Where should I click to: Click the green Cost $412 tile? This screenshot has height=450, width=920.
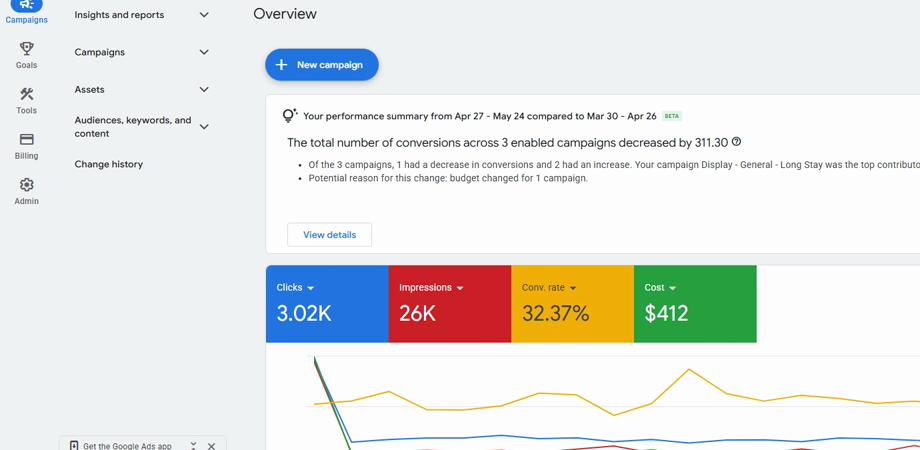click(x=695, y=304)
